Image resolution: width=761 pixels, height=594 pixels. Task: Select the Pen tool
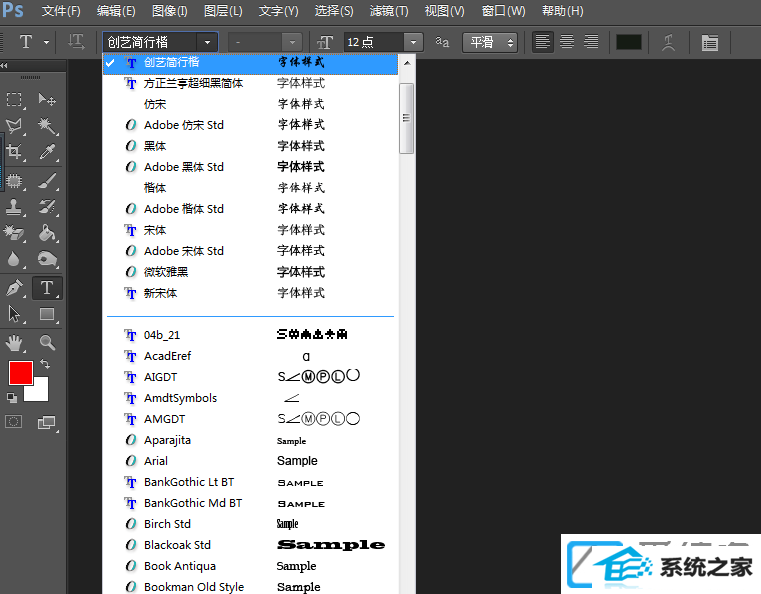coord(15,288)
